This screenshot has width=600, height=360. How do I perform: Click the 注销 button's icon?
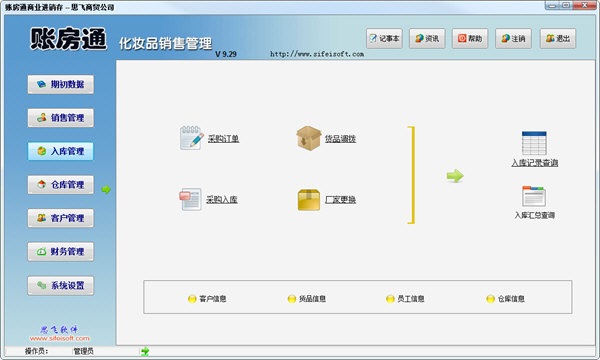click(505, 38)
